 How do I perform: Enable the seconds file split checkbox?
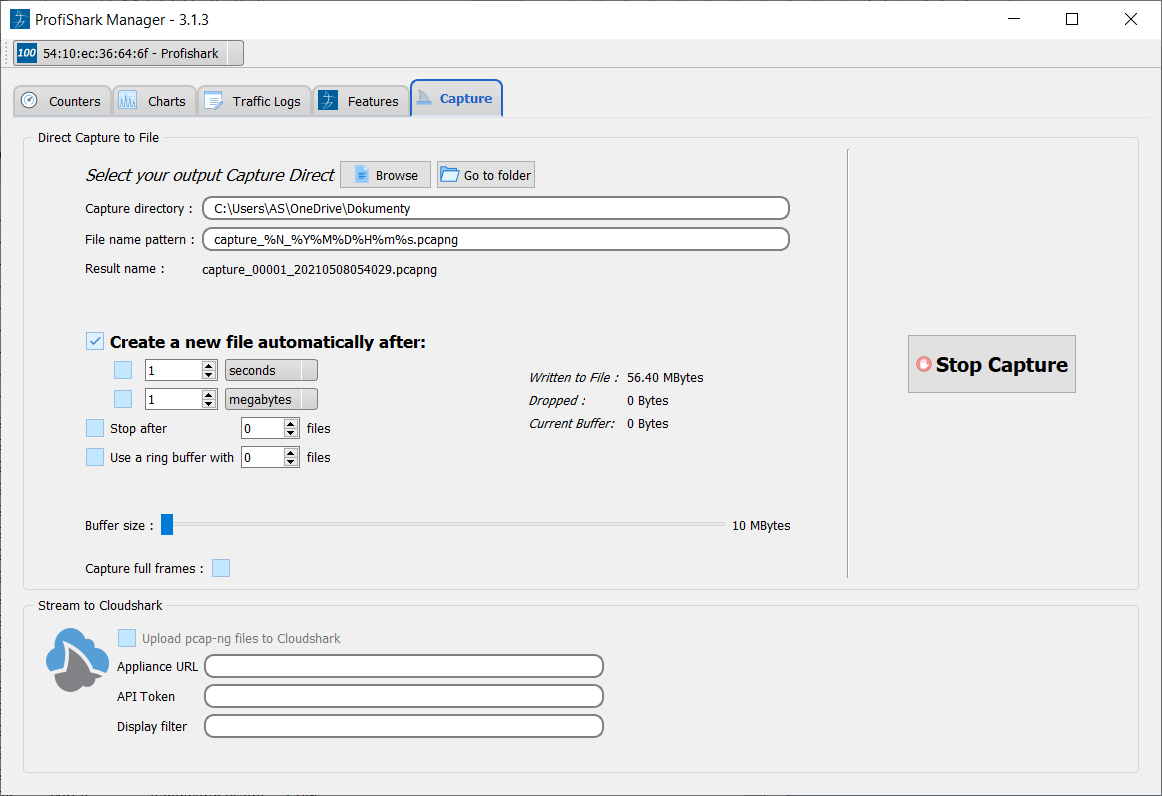[123, 370]
